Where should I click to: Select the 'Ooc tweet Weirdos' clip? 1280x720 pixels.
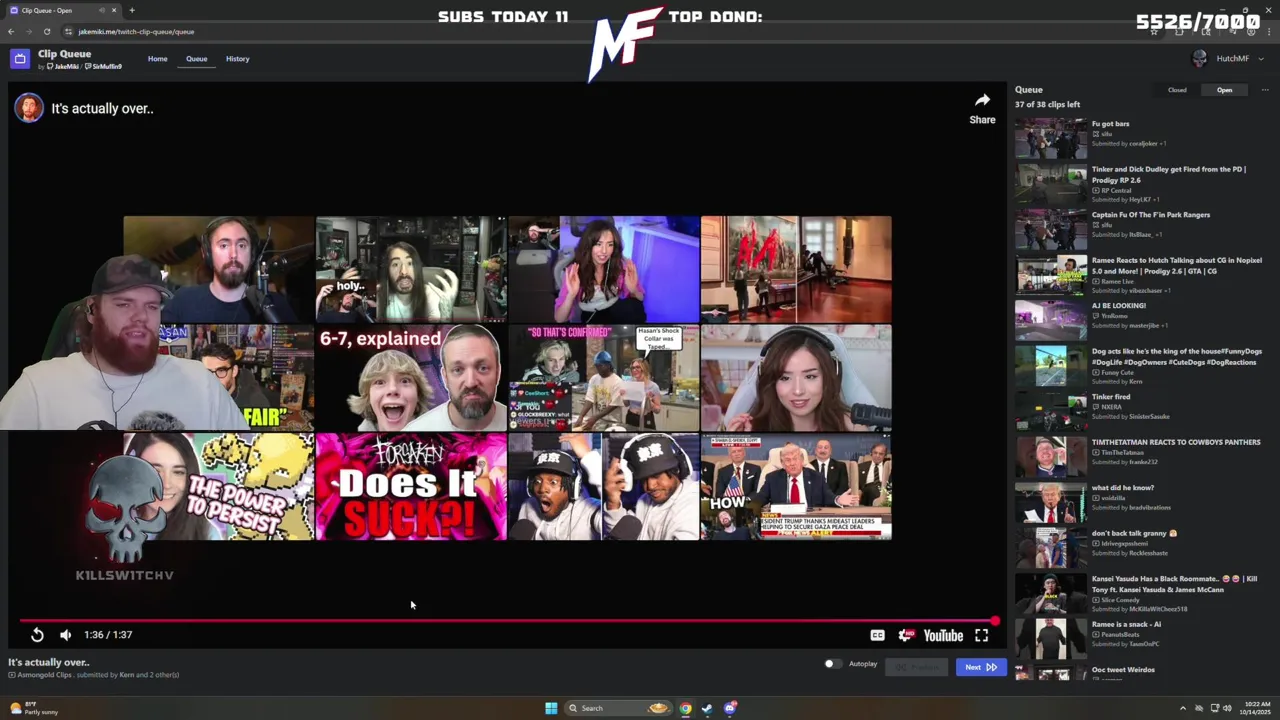coord(1140,672)
